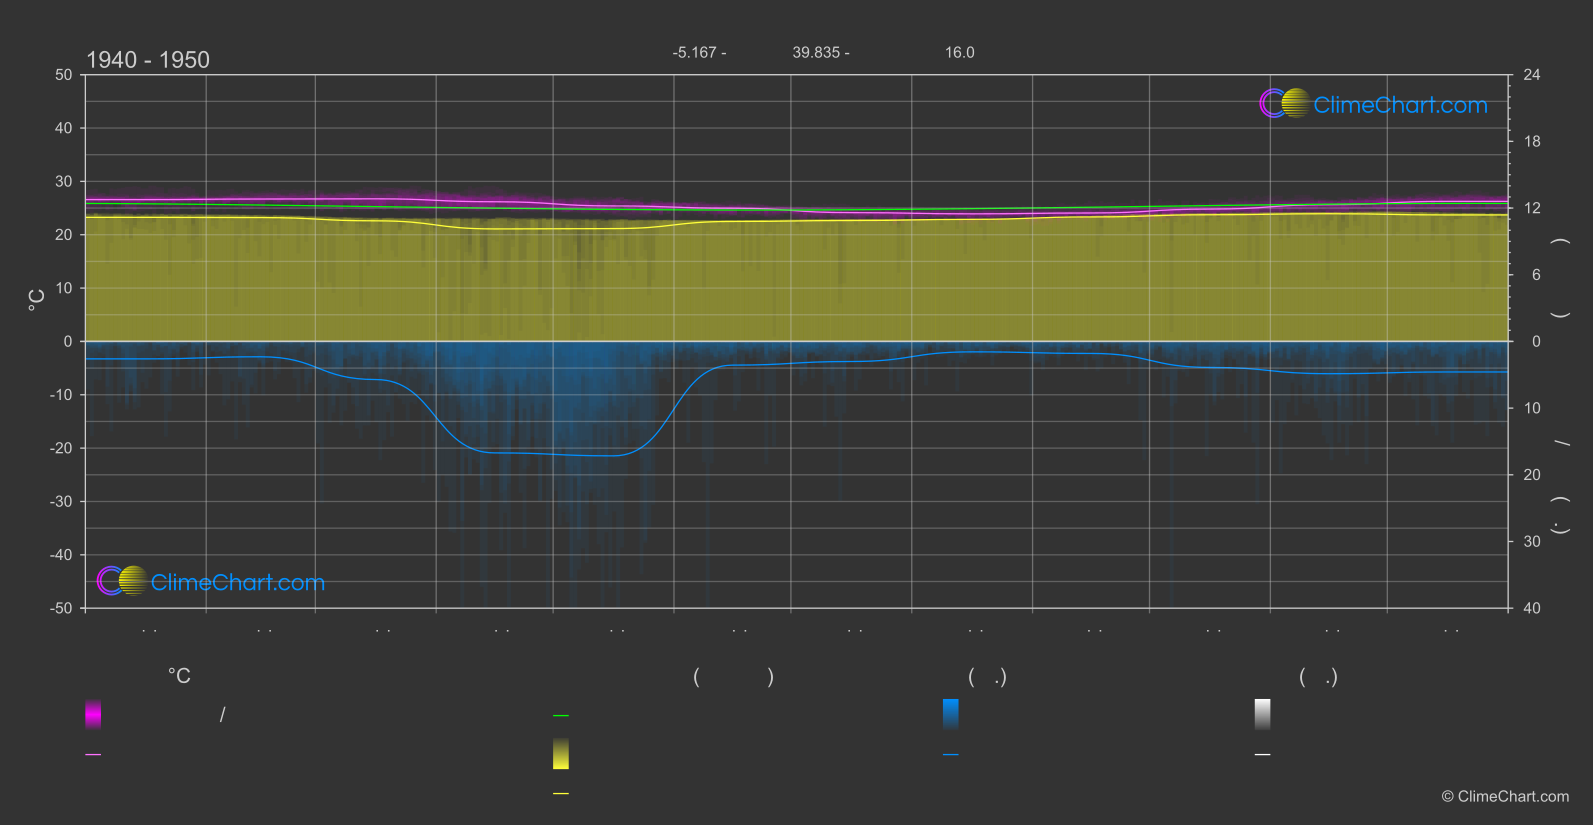Click the blue line legend marker
The width and height of the screenshot is (1593, 825).
pos(951,755)
